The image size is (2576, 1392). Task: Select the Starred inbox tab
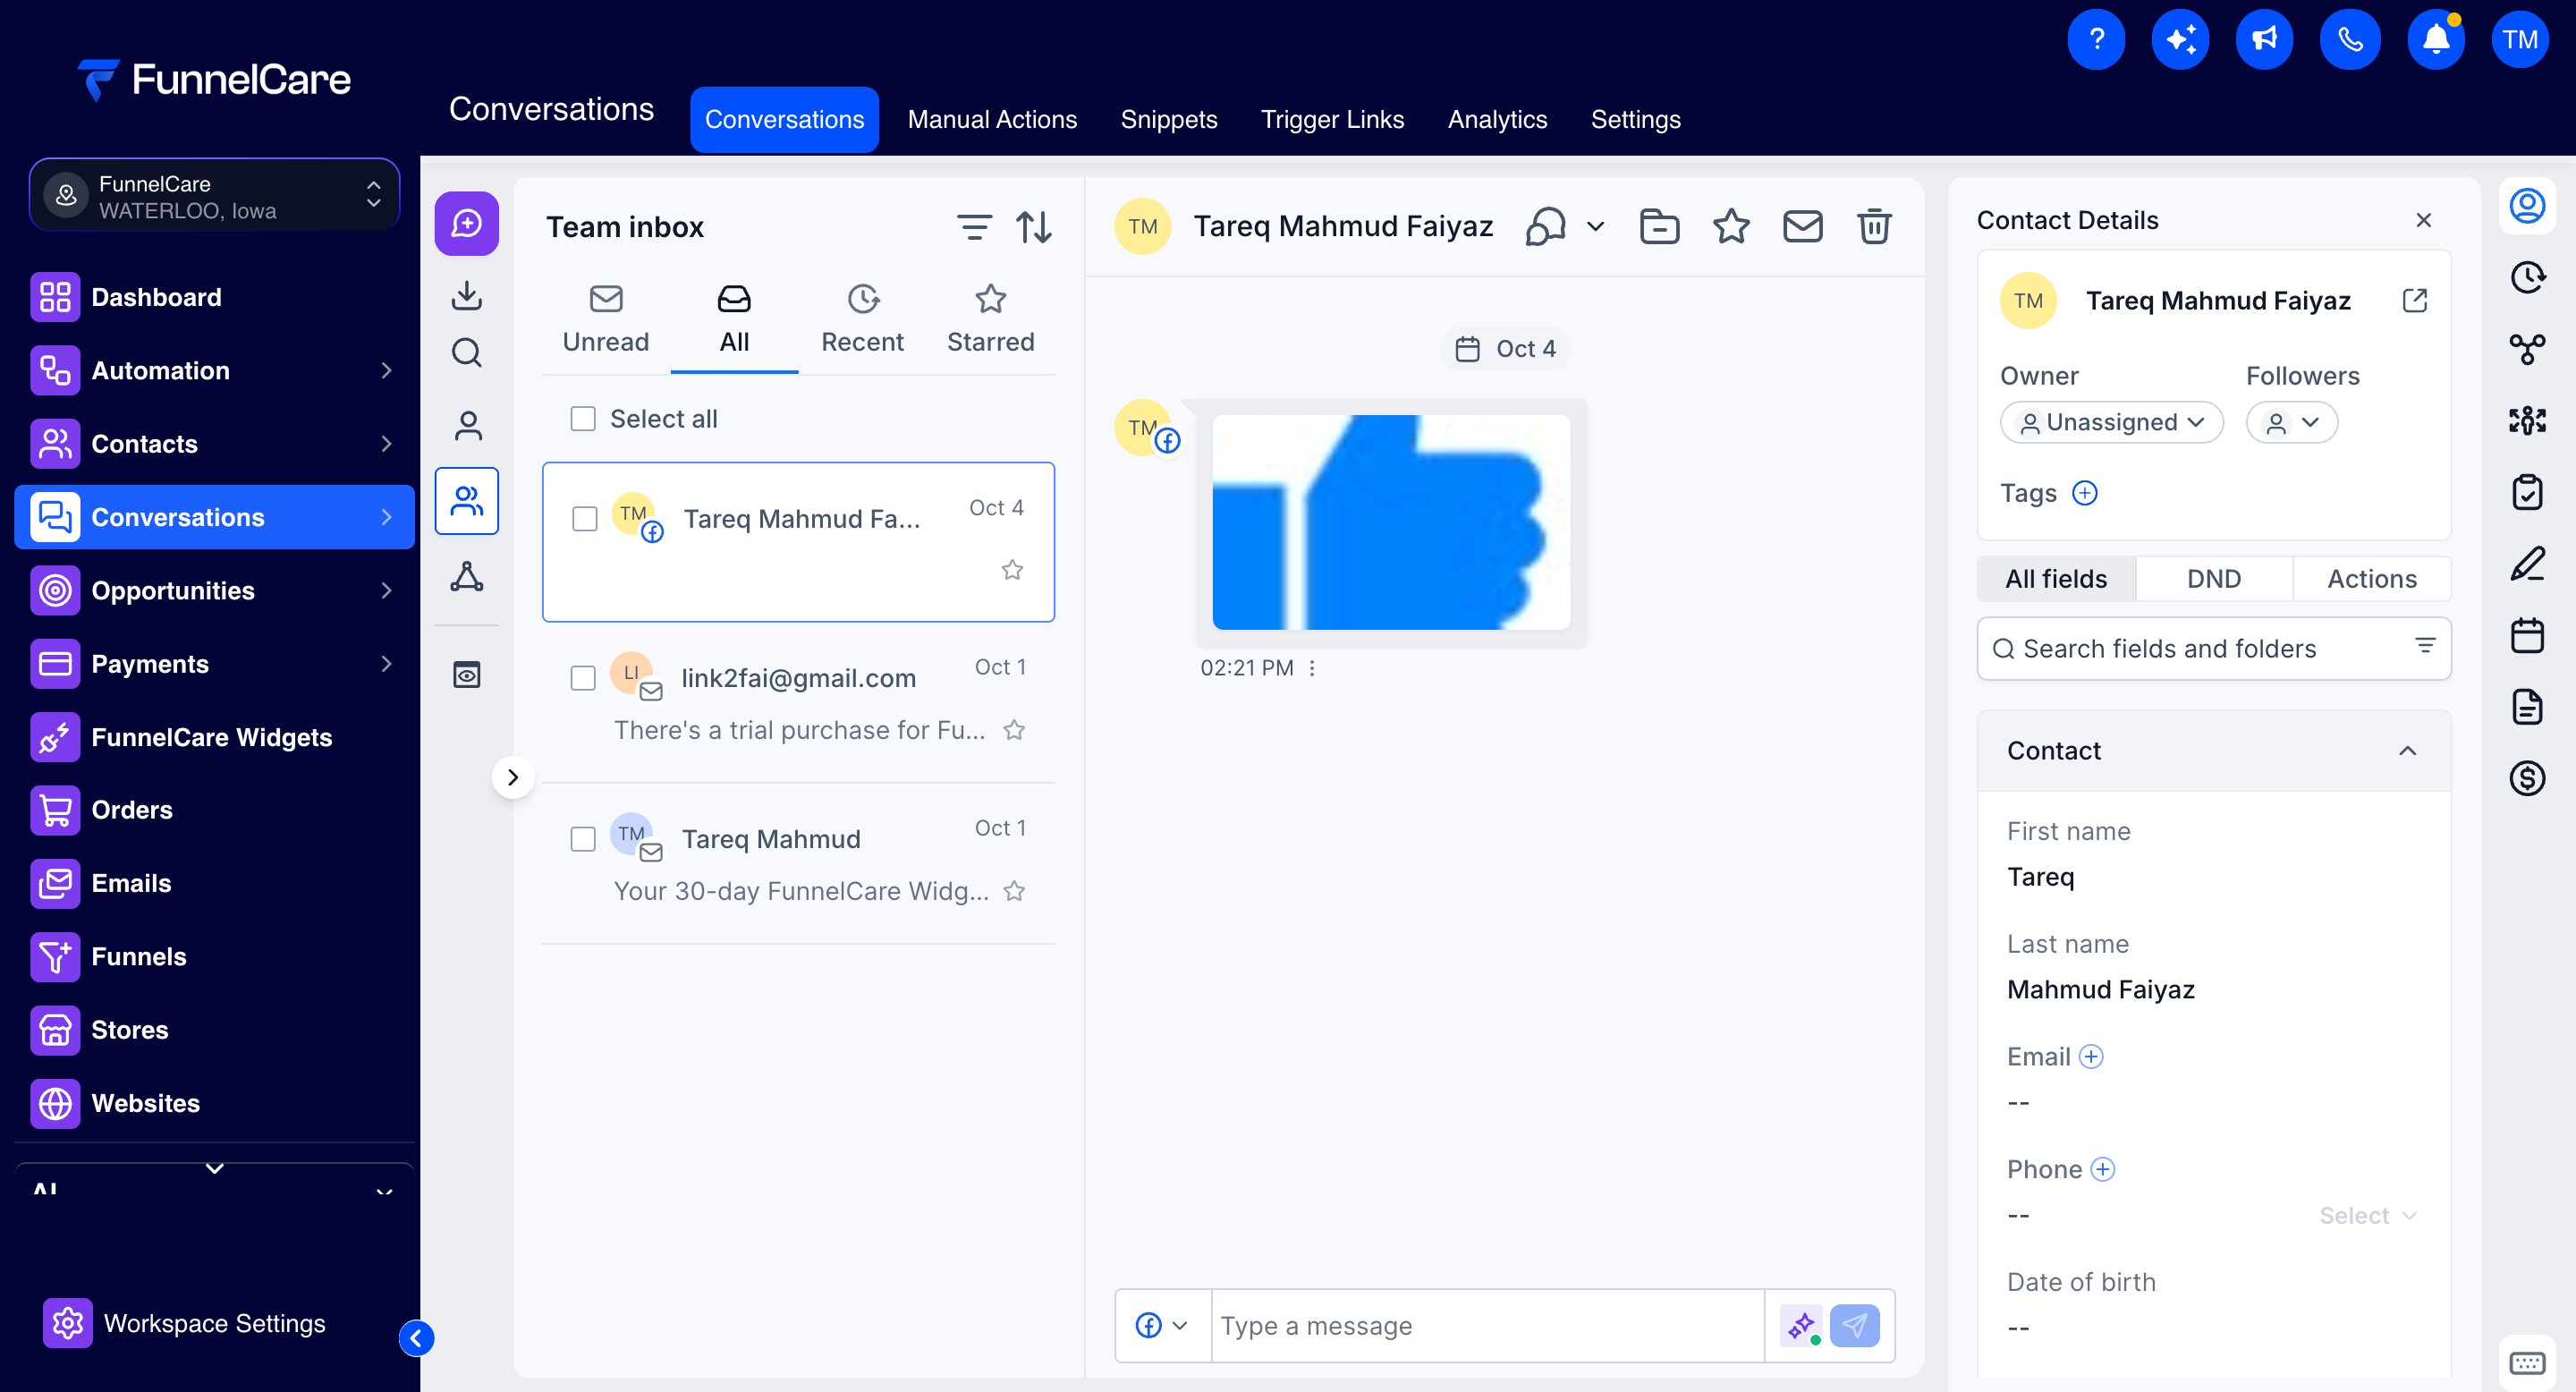click(x=991, y=320)
